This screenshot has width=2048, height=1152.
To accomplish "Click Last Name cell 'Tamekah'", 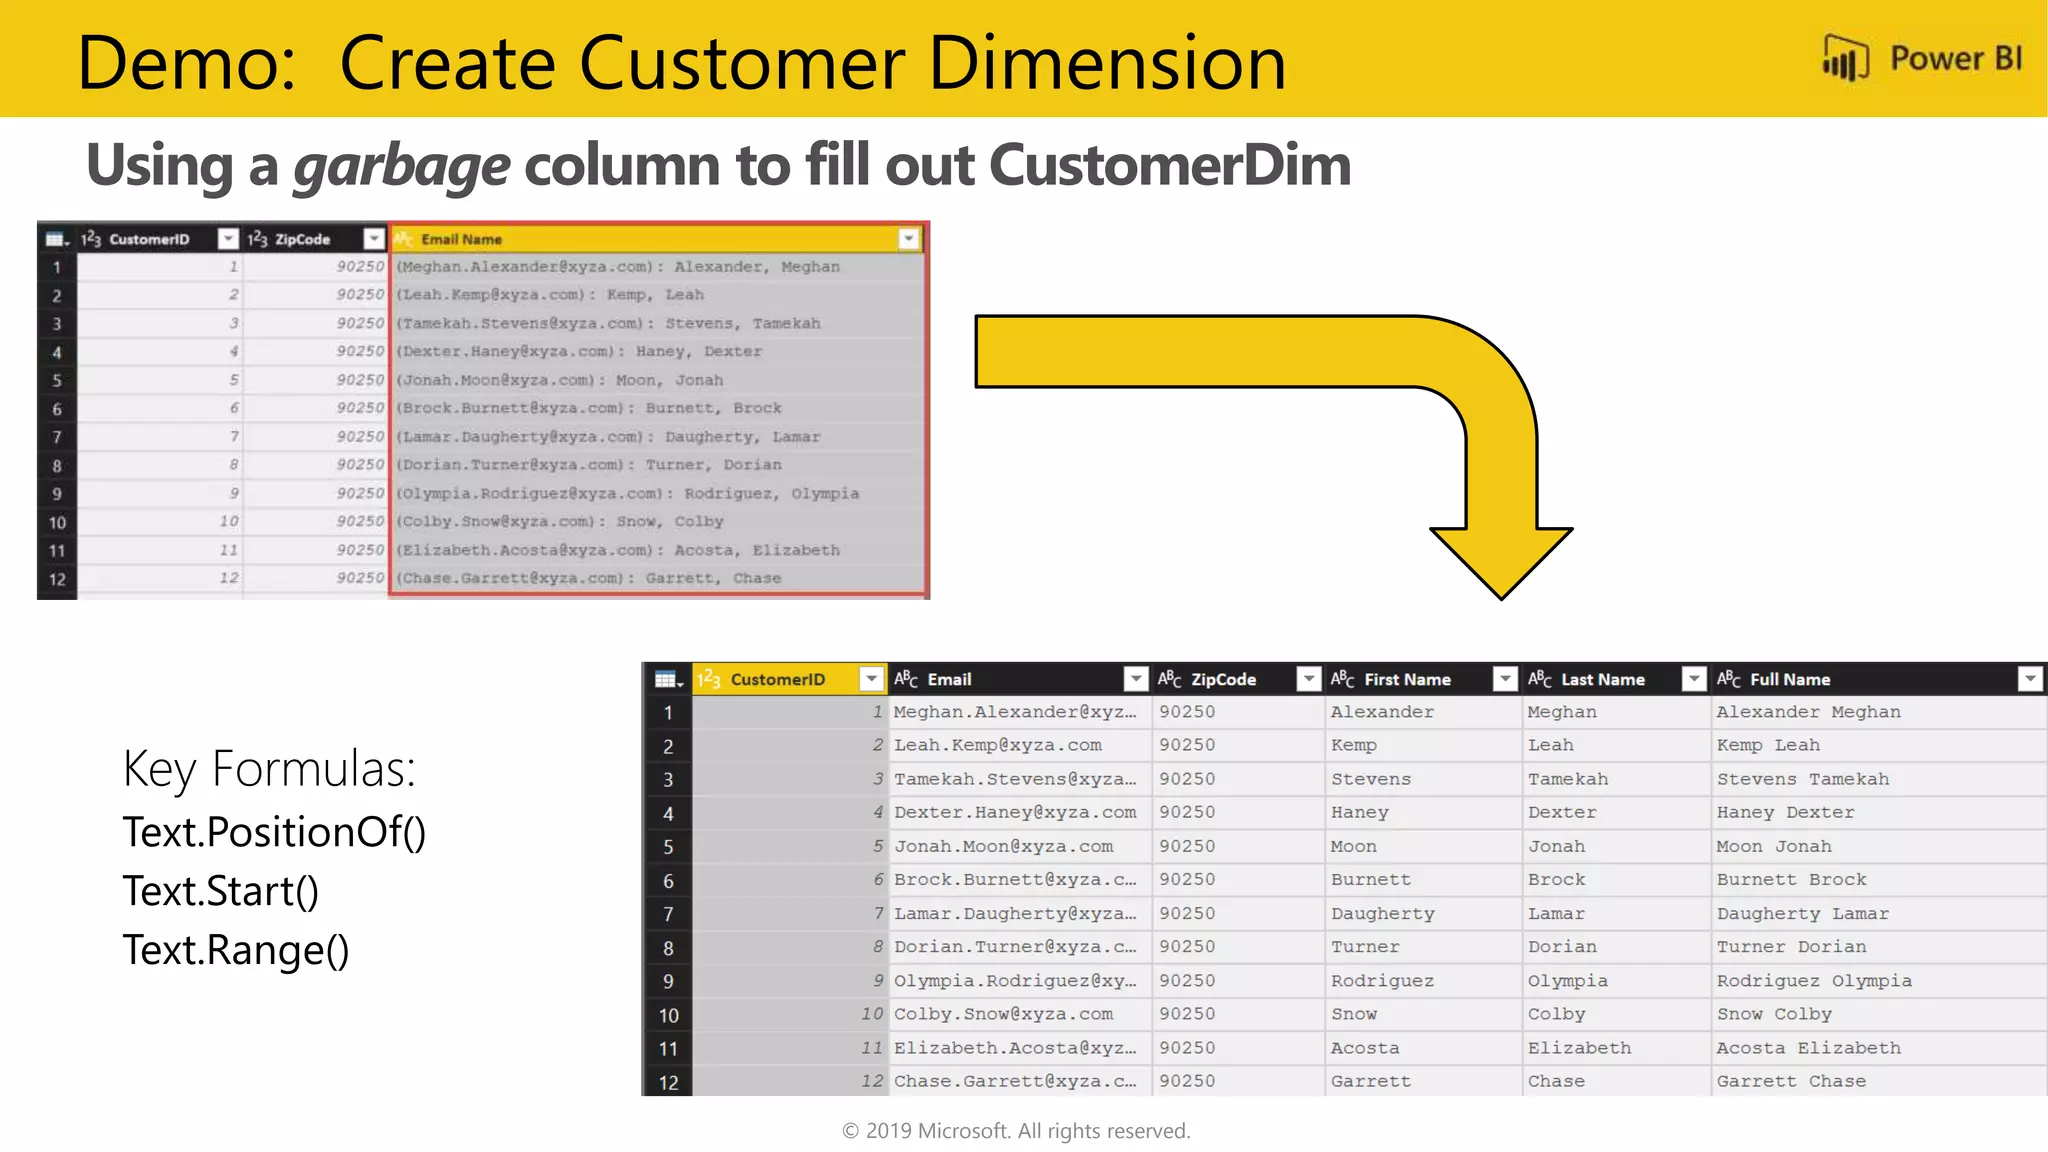I will 1616,779.
